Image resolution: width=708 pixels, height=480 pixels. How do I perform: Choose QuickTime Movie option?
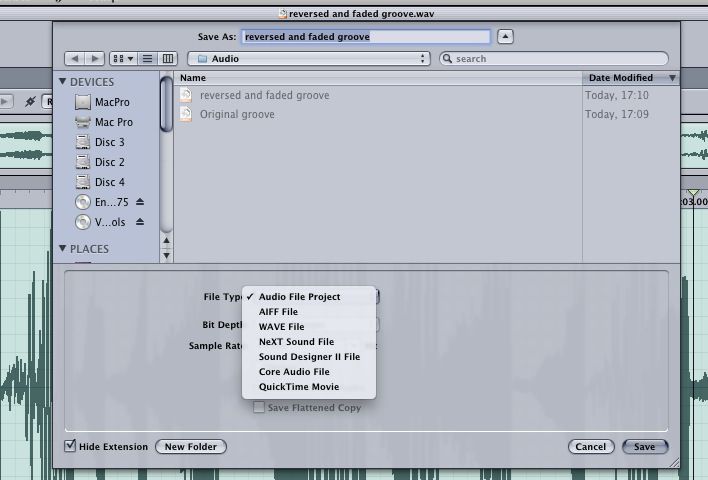309,387
